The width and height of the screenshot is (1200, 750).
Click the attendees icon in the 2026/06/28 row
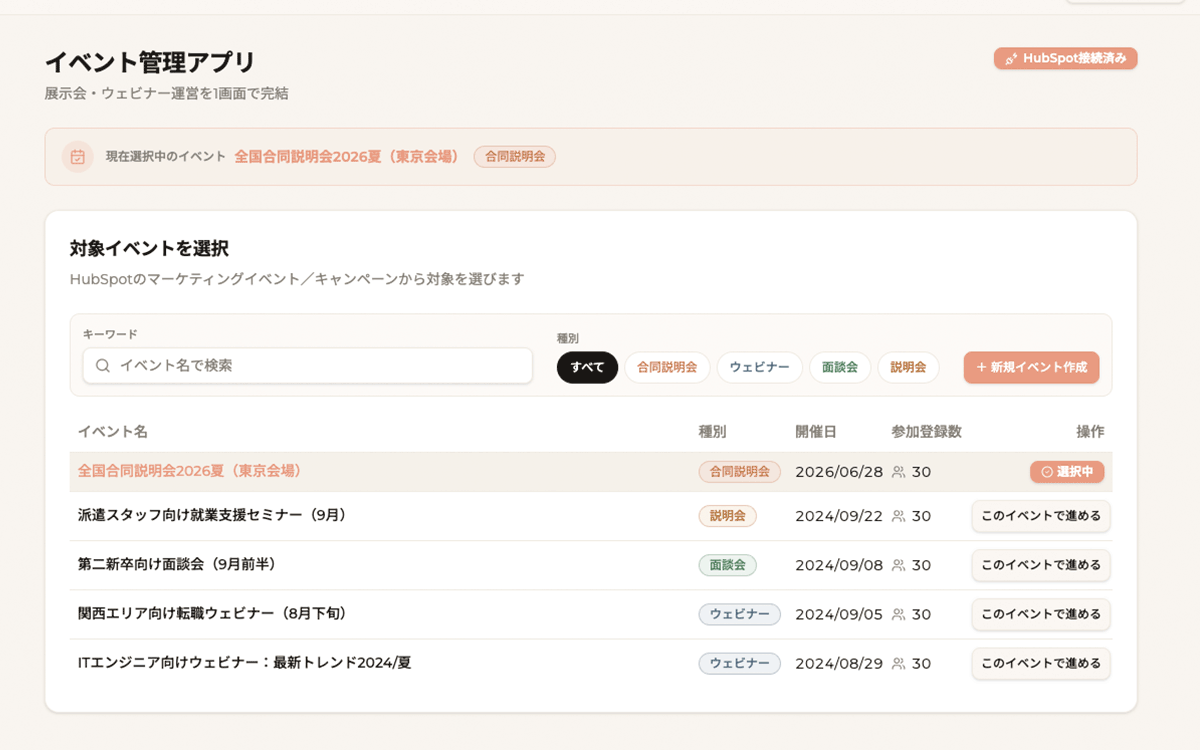pyautogui.click(x=898, y=472)
